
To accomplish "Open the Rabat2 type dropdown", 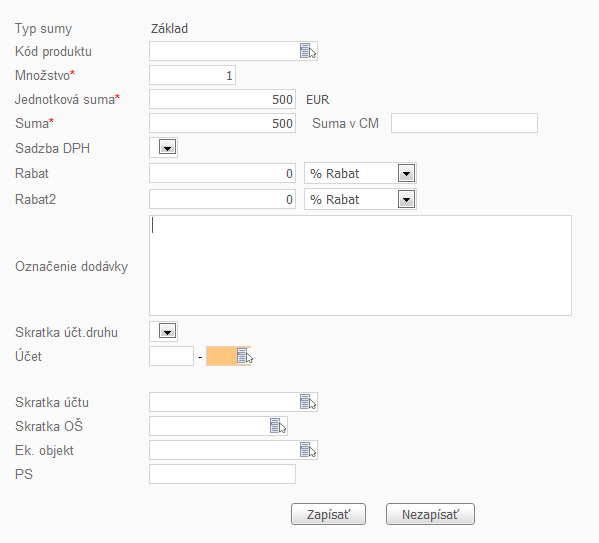I will tap(406, 199).
